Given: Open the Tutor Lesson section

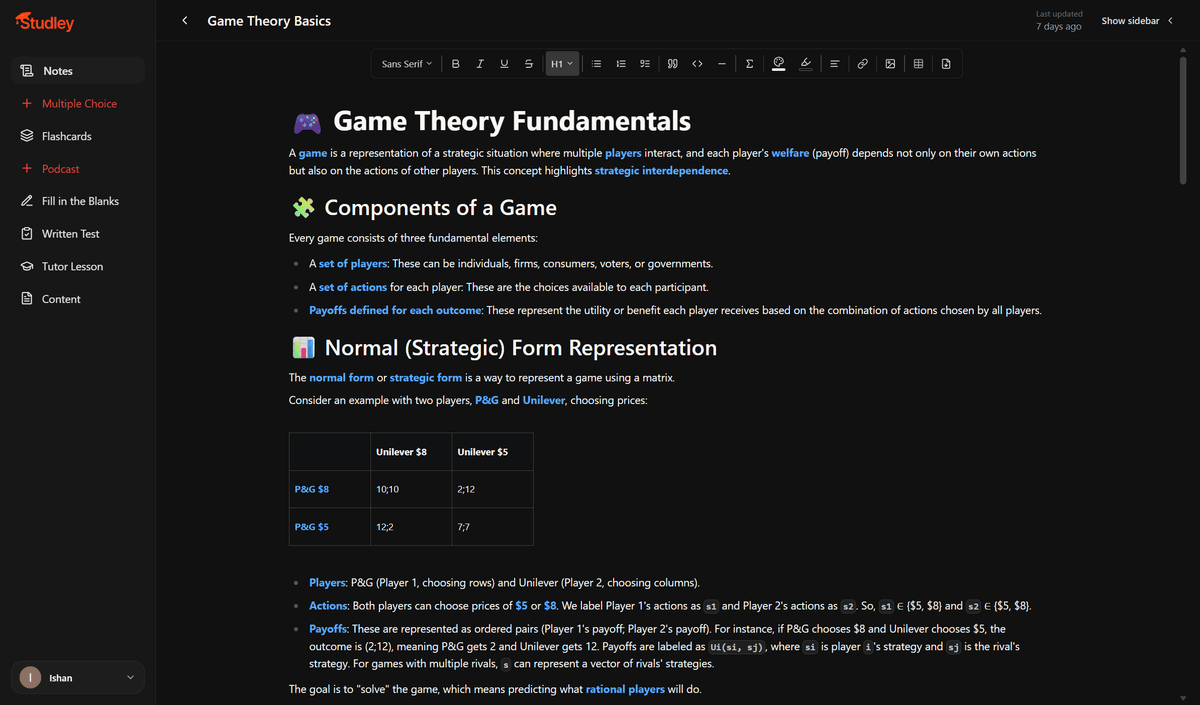Looking at the screenshot, I should [78, 267].
